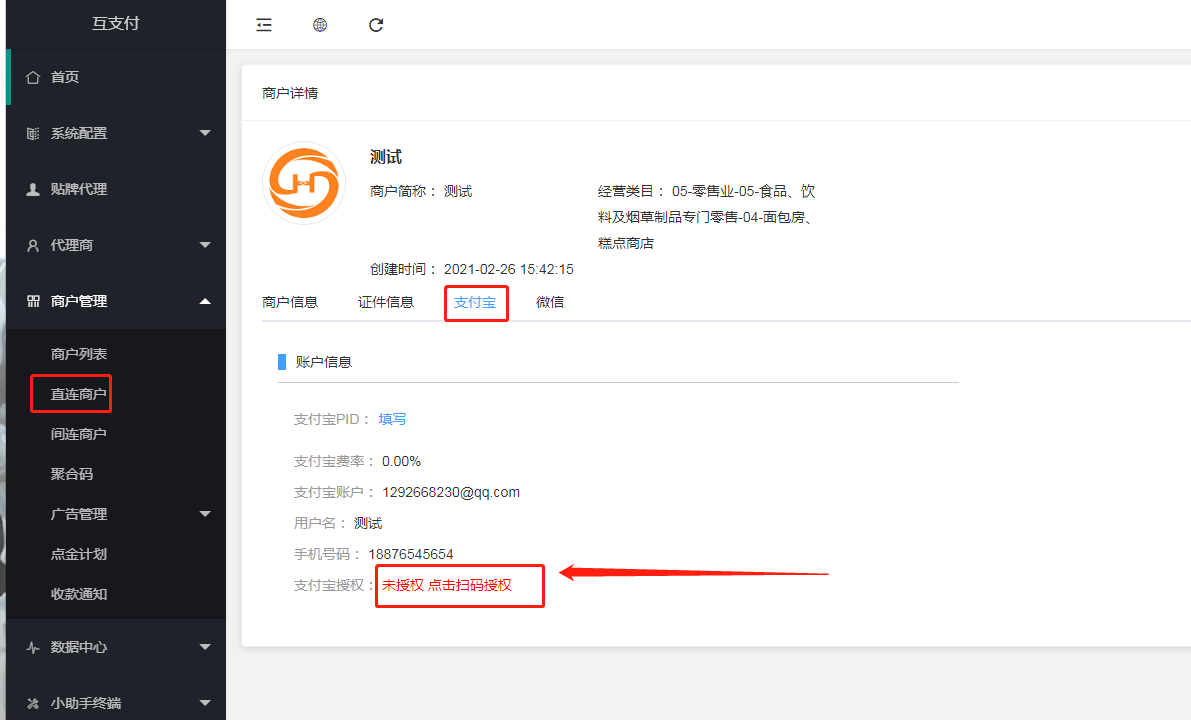Expand the 广告管理 submenu arrow
The width and height of the screenshot is (1191, 720).
pos(205,514)
